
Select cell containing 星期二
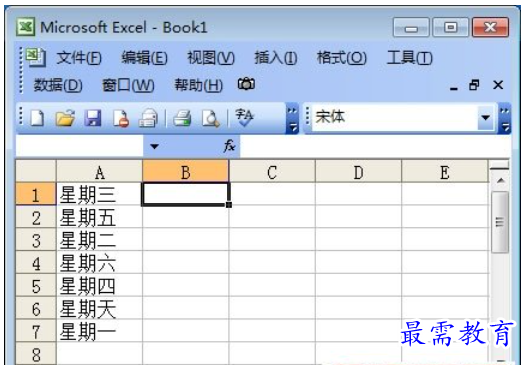tap(99, 239)
